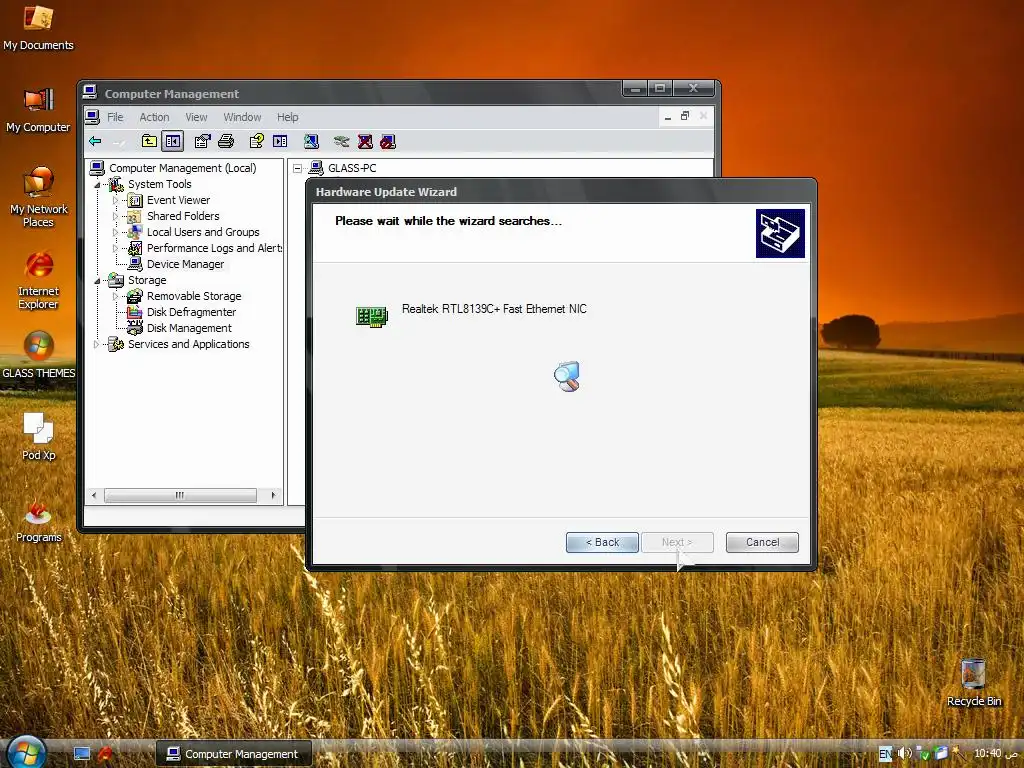Click the Start orb button
Screen dimensions: 1024x768
25,752
